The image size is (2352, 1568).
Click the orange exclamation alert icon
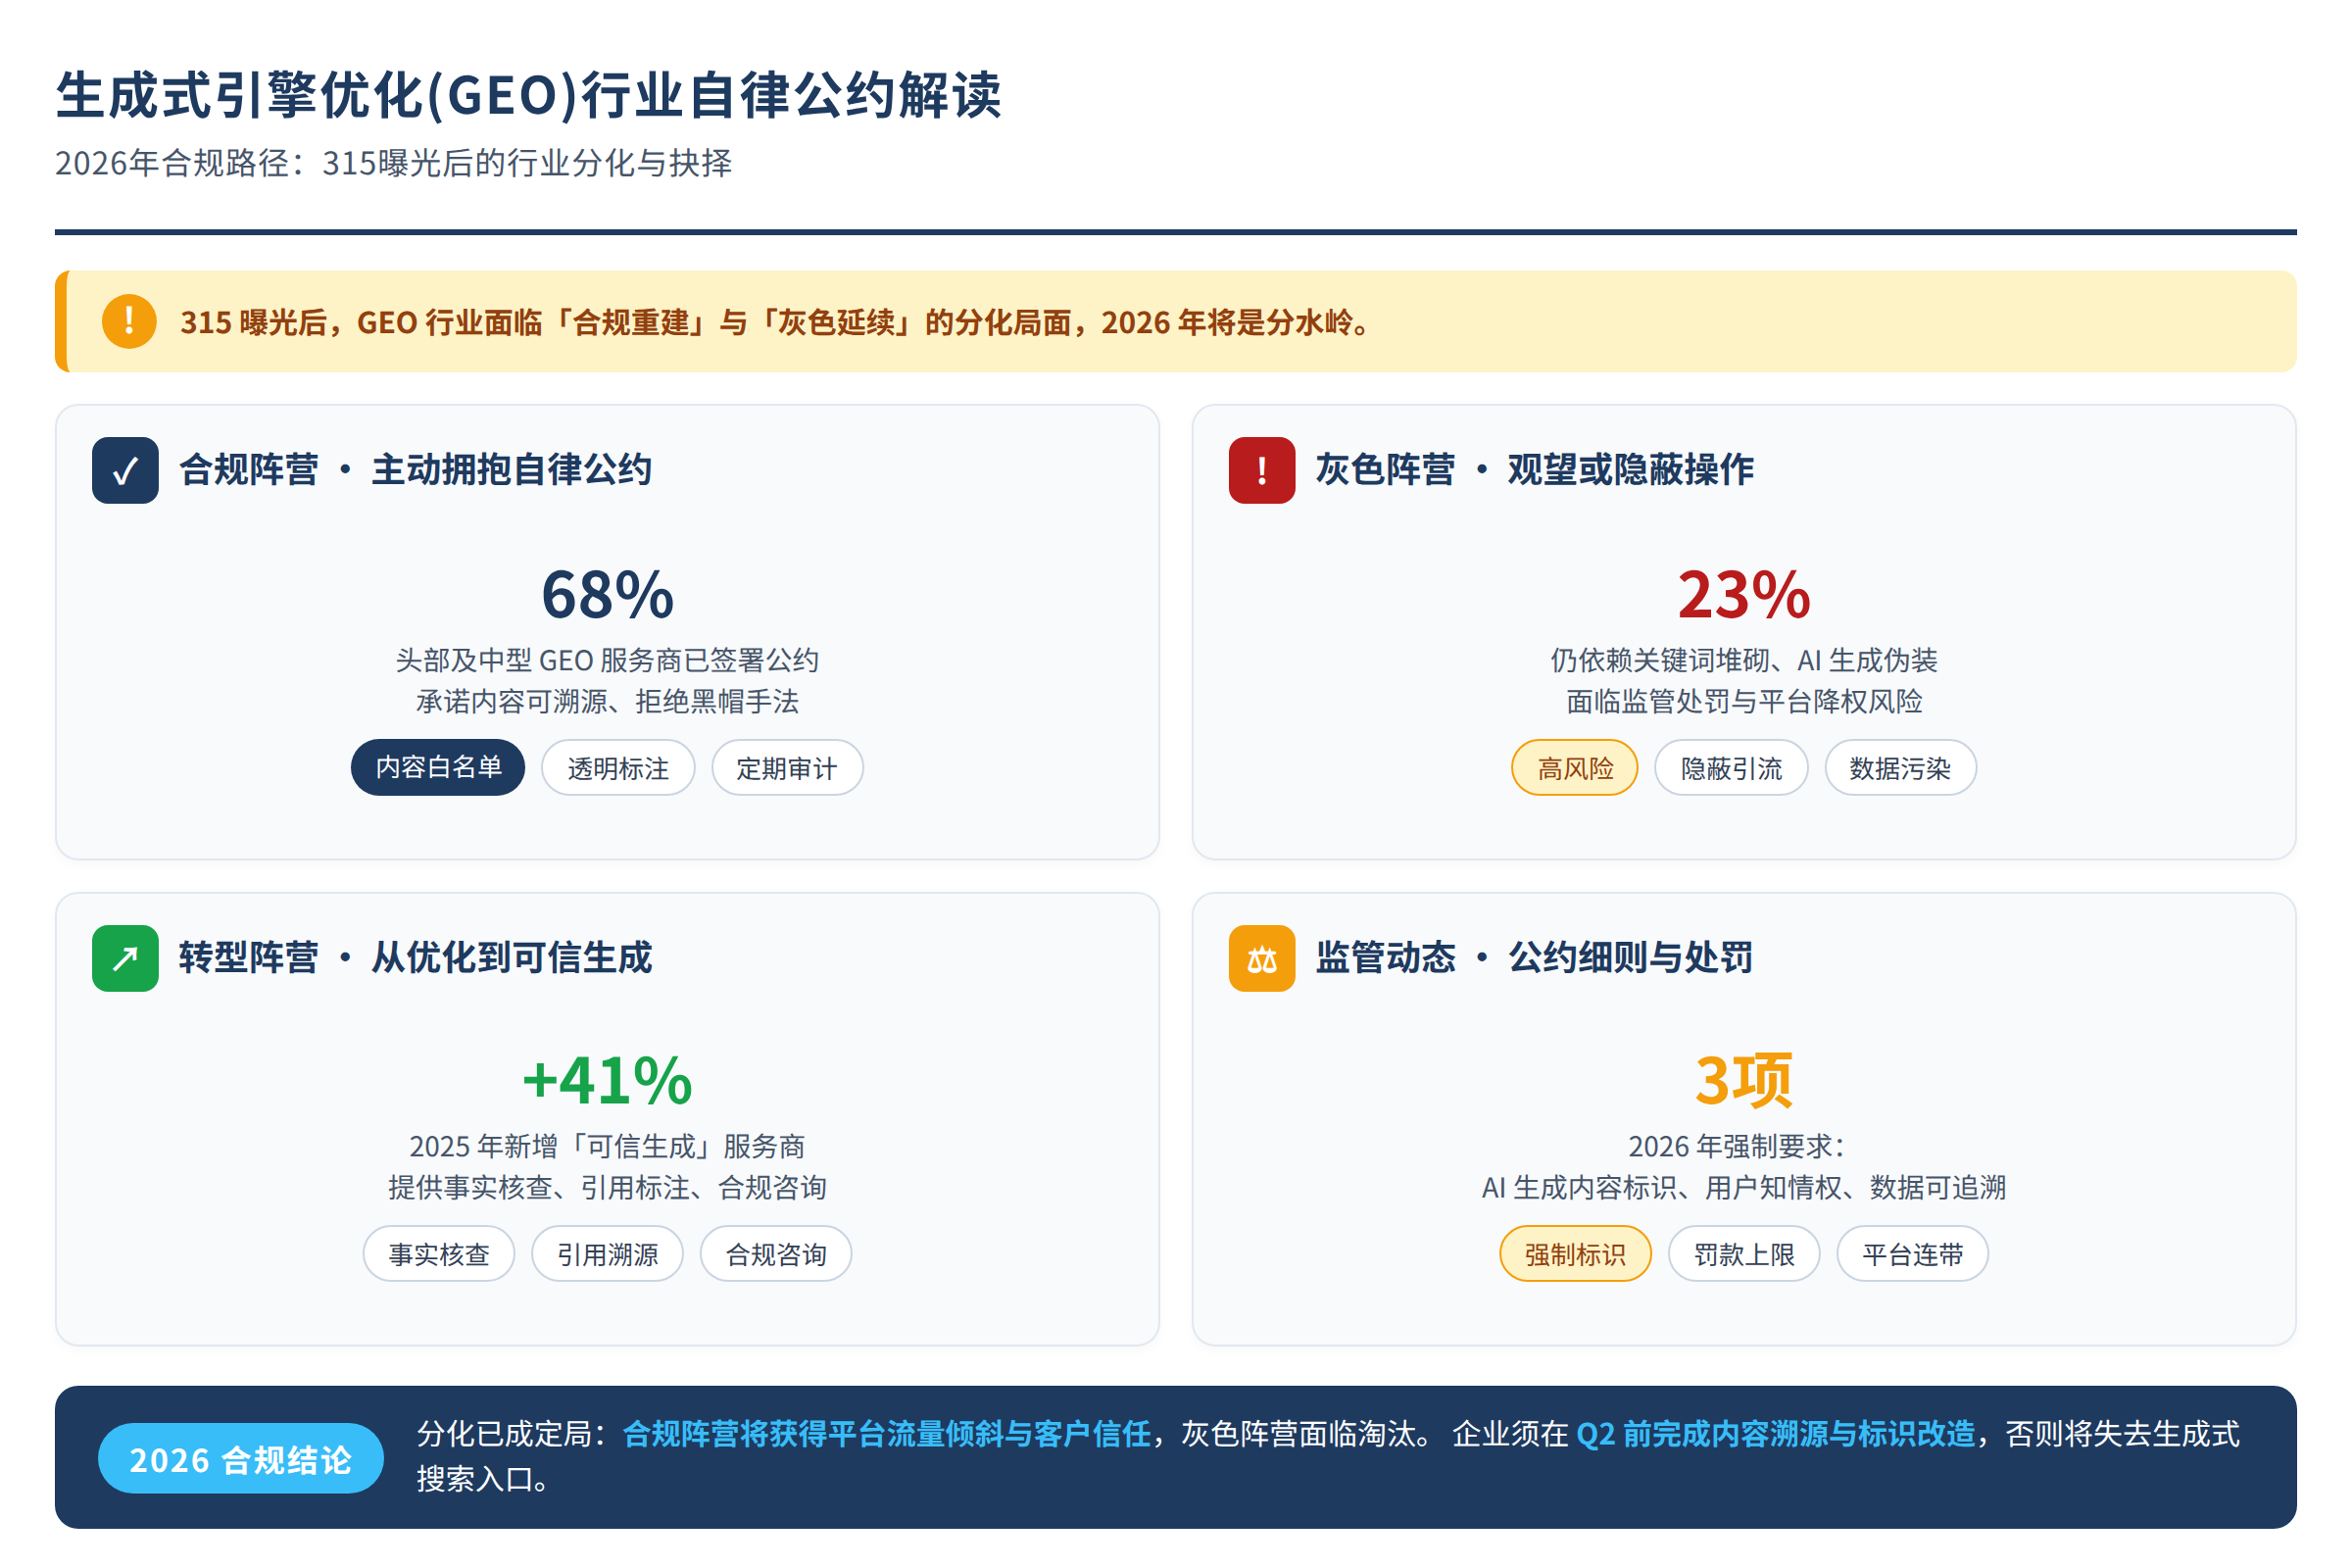(129, 321)
